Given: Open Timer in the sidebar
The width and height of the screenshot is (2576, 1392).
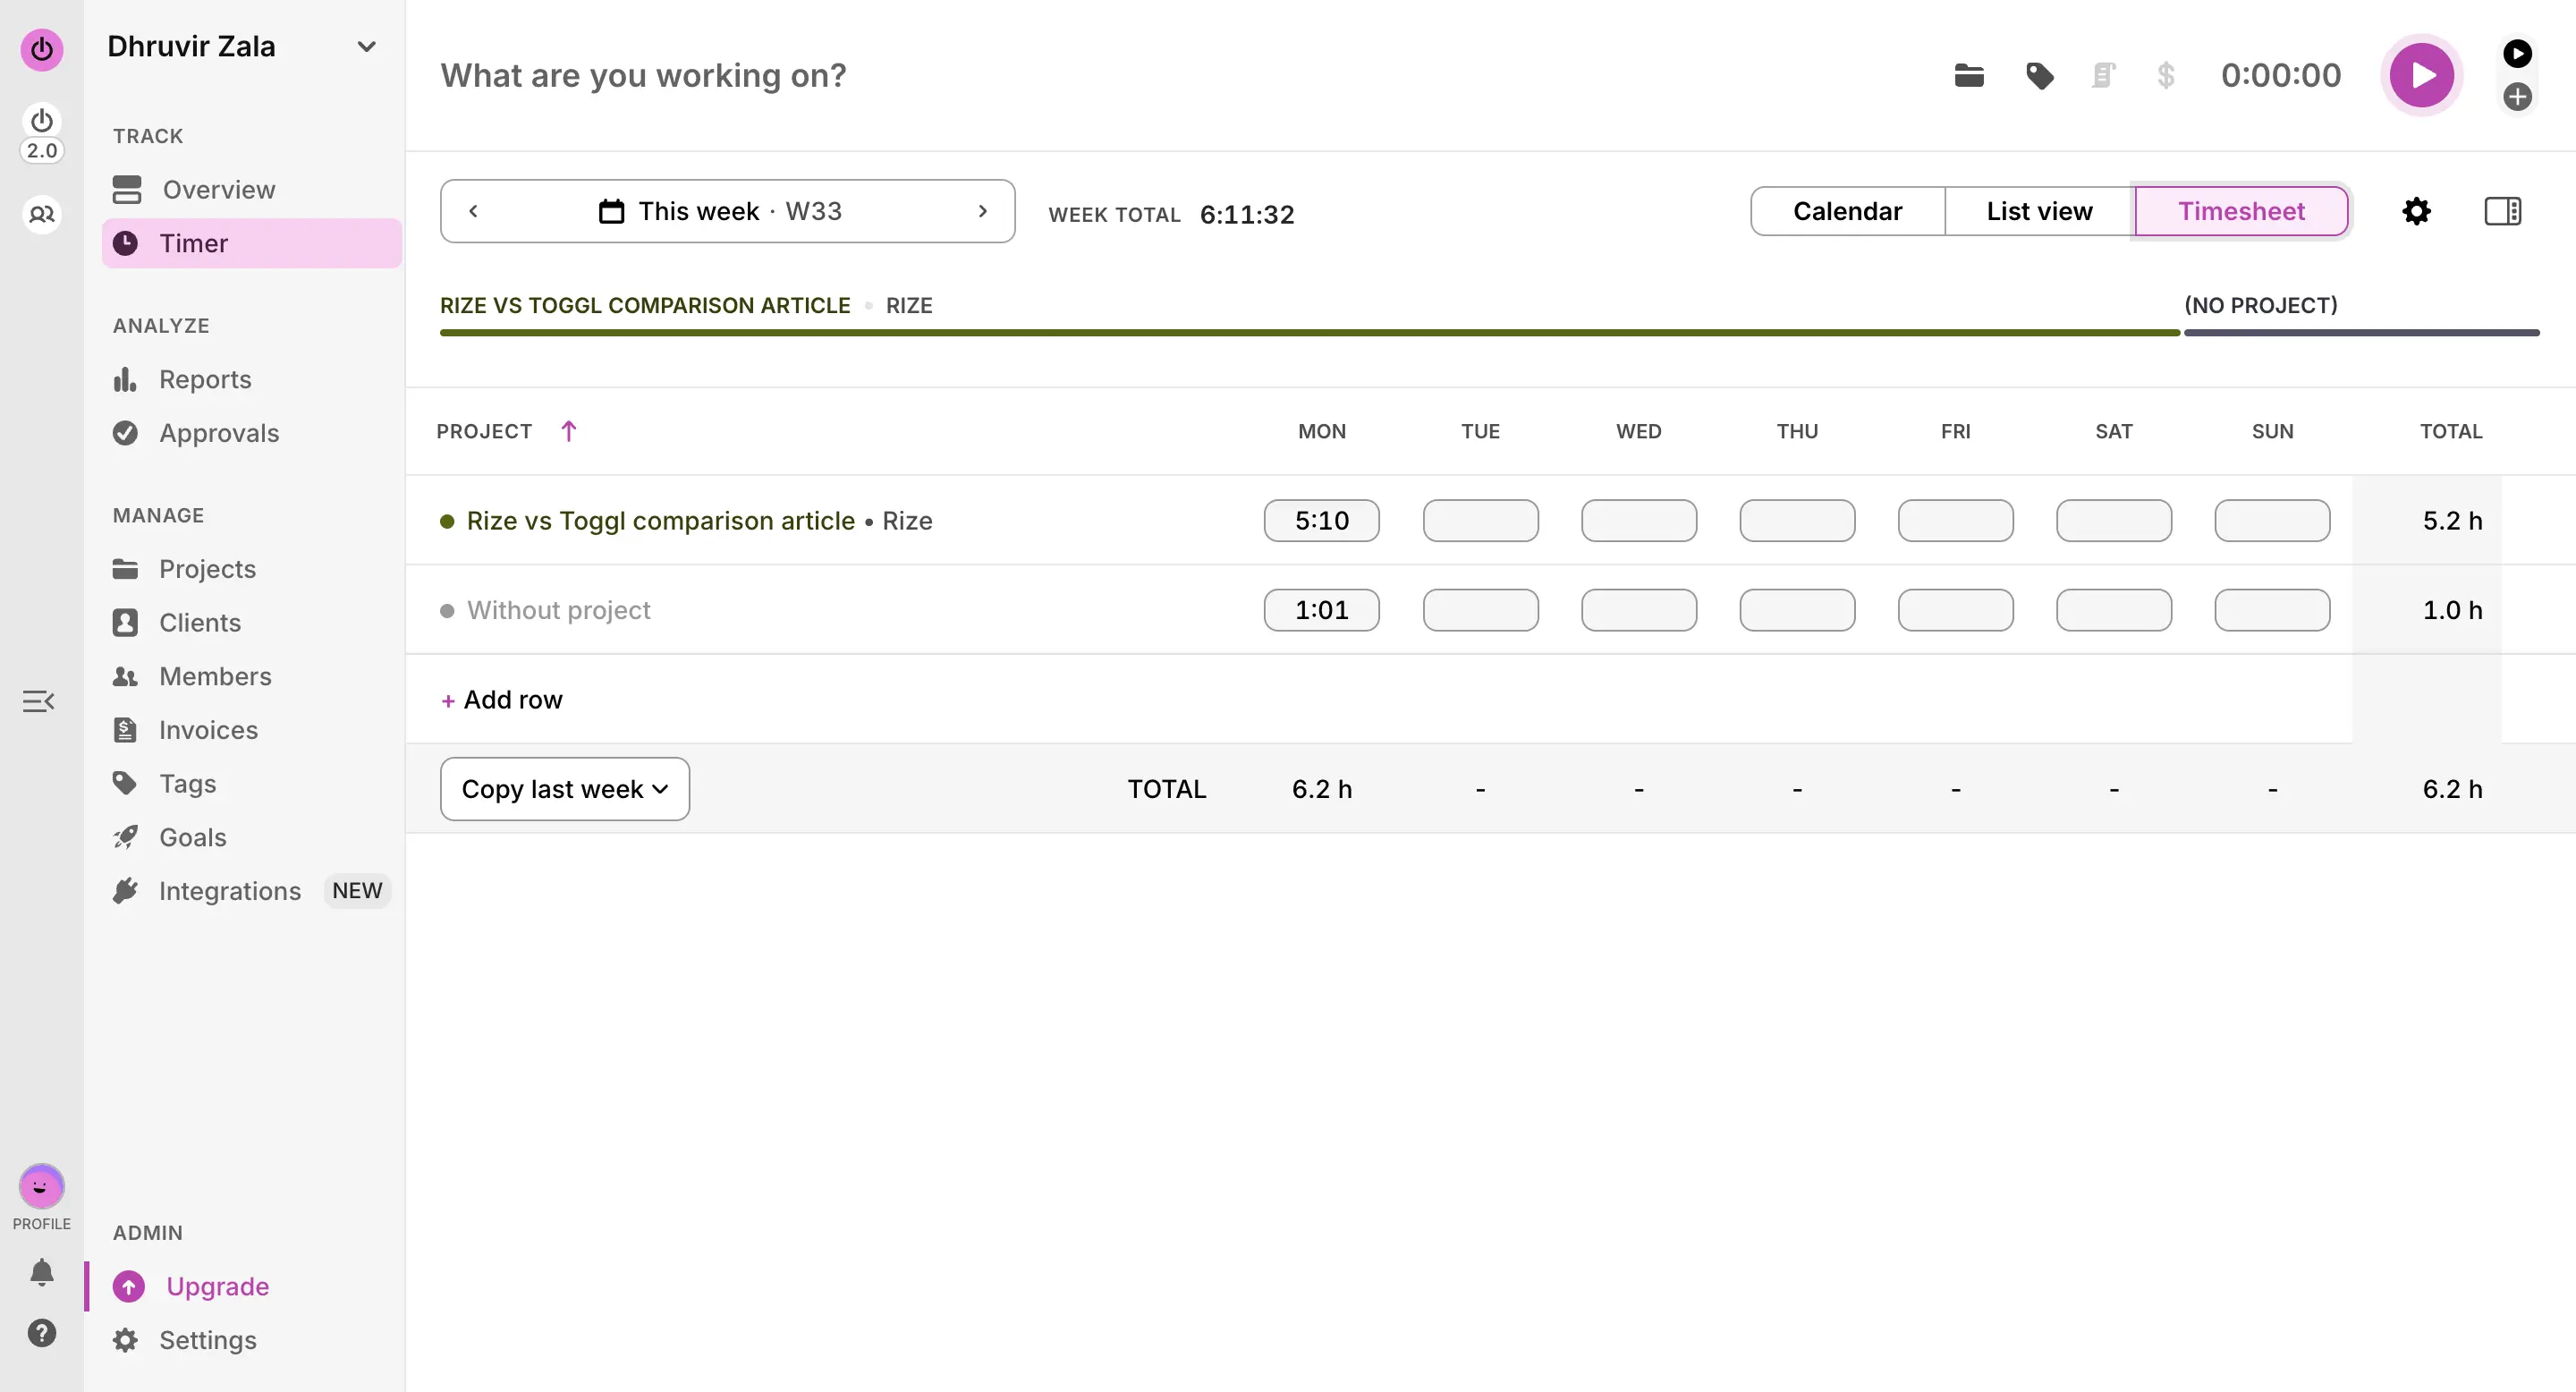Looking at the screenshot, I should pos(252,243).
